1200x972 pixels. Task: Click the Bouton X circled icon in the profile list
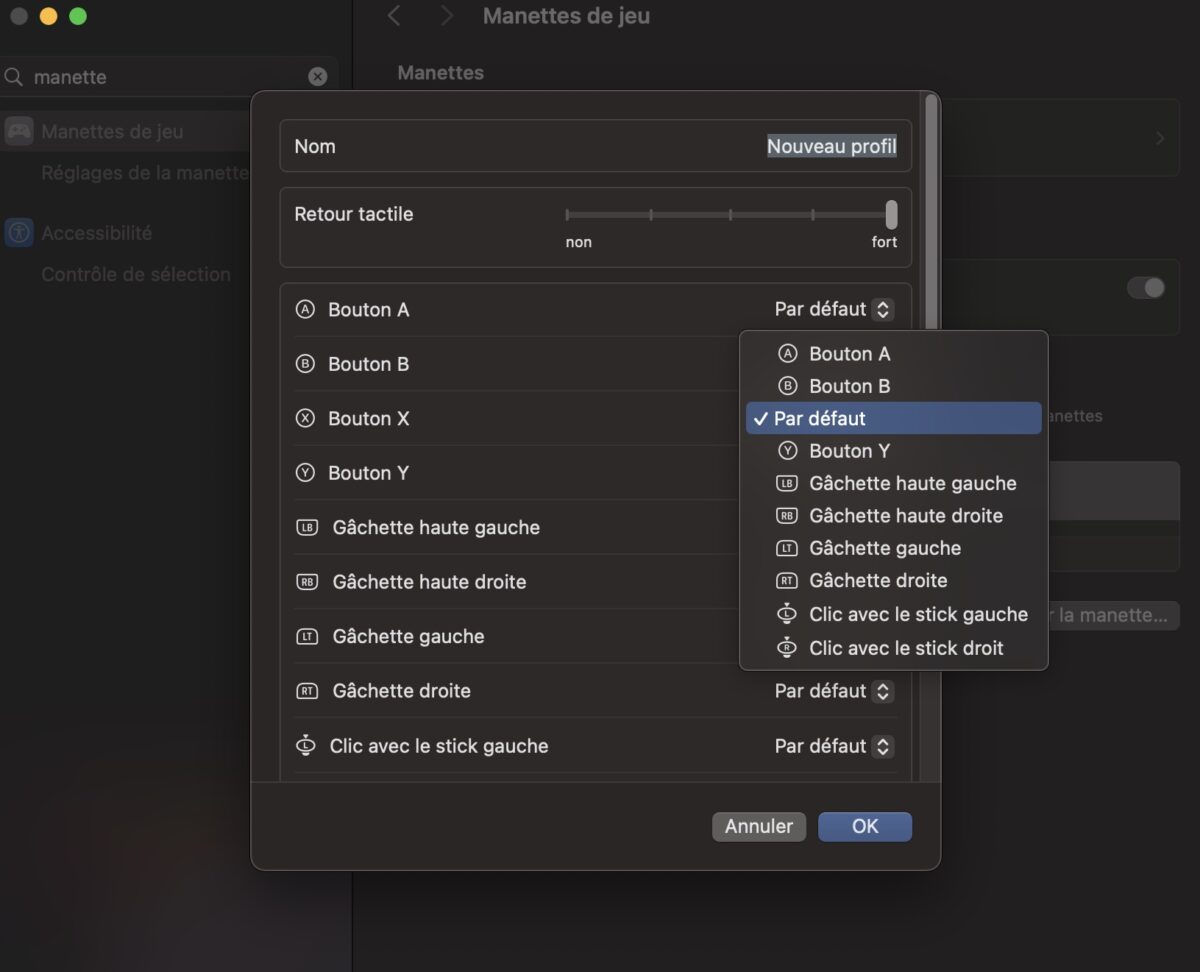pos(305,418)
